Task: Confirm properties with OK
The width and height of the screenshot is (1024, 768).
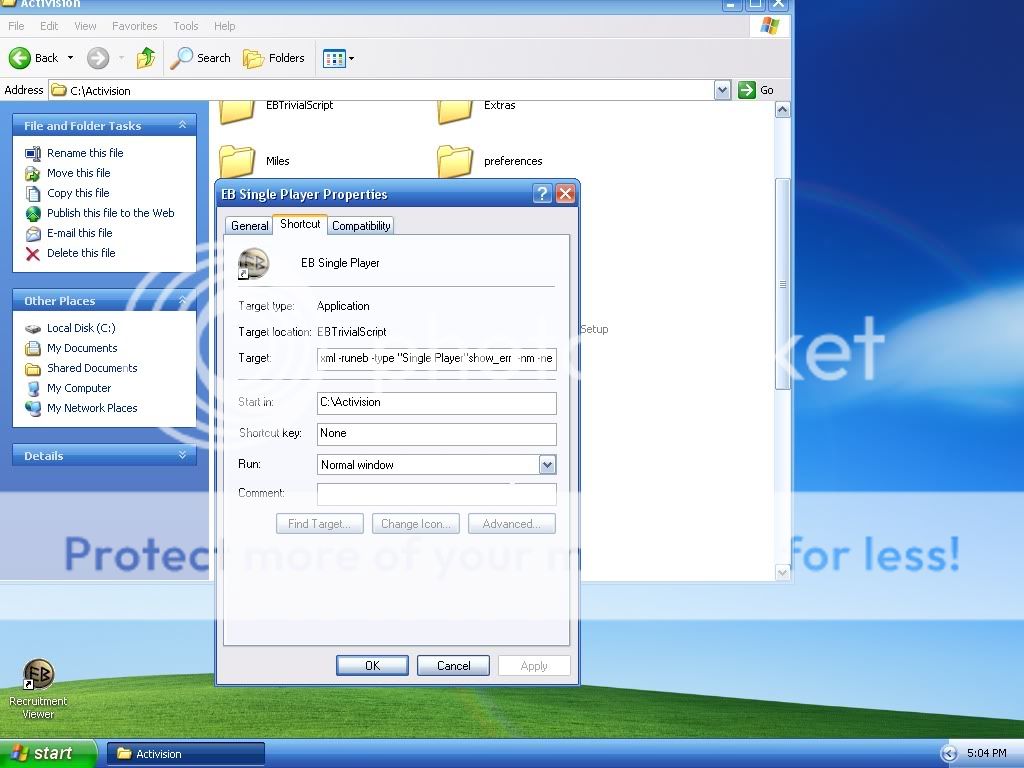Action: [x=372, y=665]
